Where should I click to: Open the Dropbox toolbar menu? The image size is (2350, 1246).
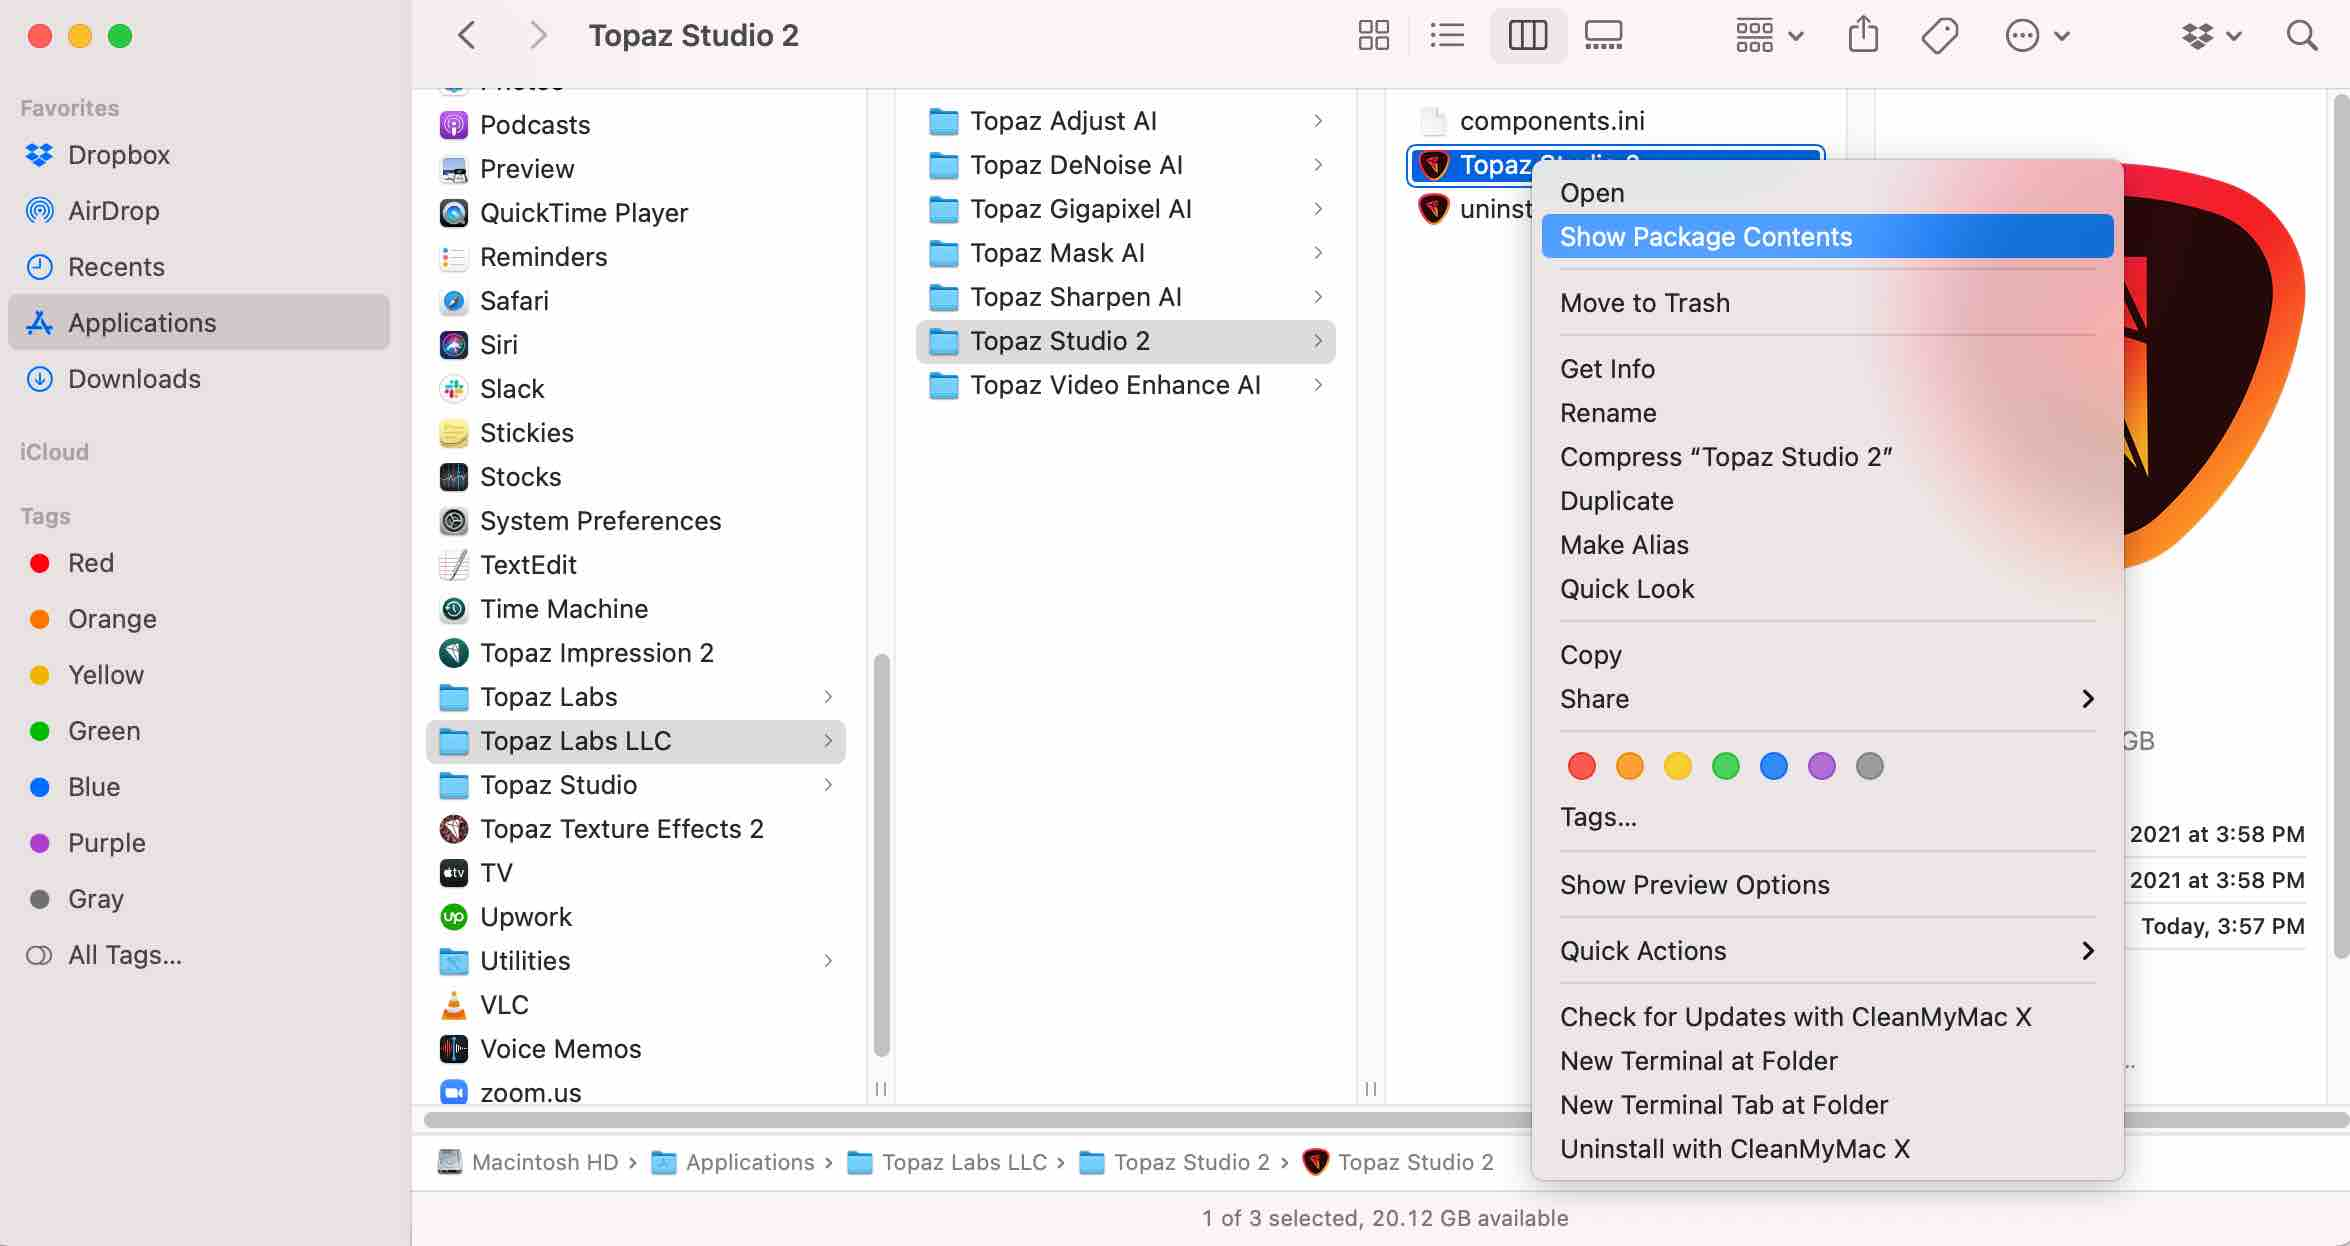click(2210, 36)
